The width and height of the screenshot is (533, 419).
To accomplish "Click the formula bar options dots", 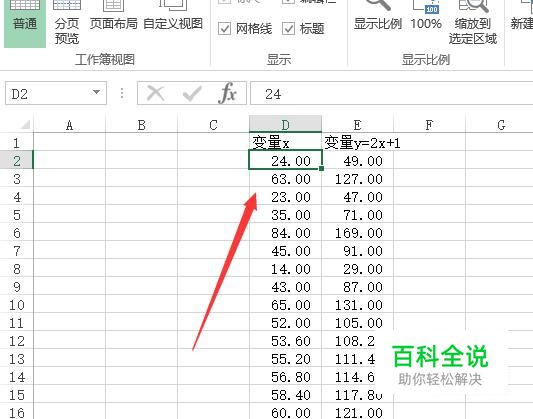I will [122, 93].
